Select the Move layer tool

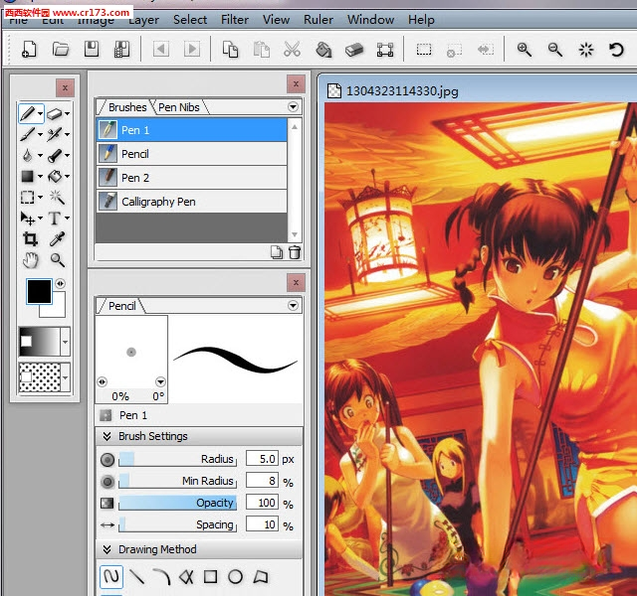click(x=27, y=218)
